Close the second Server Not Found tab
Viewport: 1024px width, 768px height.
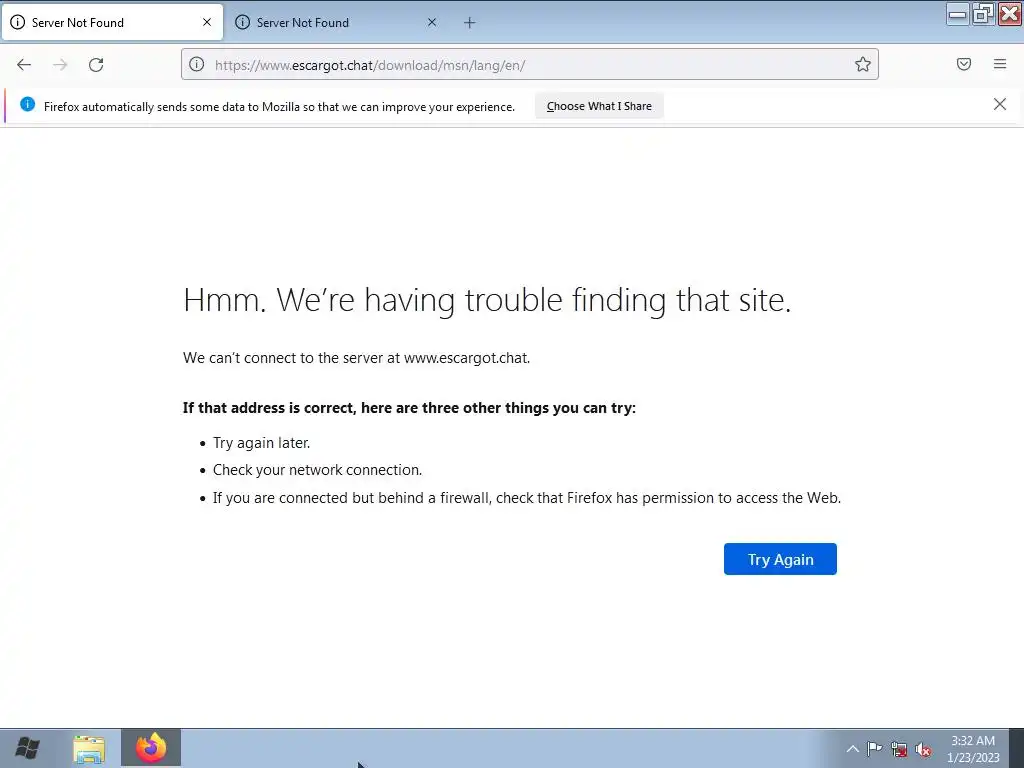[432, 22]
